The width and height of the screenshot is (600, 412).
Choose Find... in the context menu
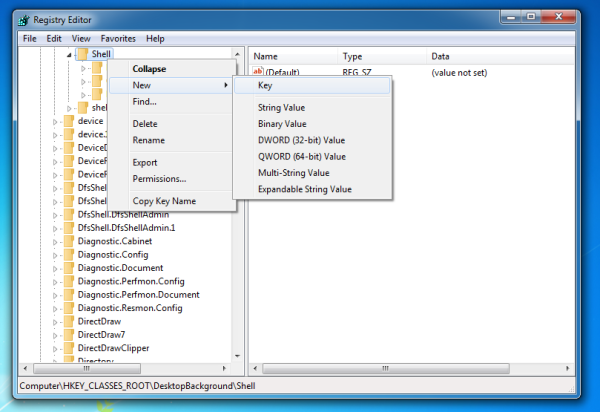pyautogui.click(x=172, y=102)
